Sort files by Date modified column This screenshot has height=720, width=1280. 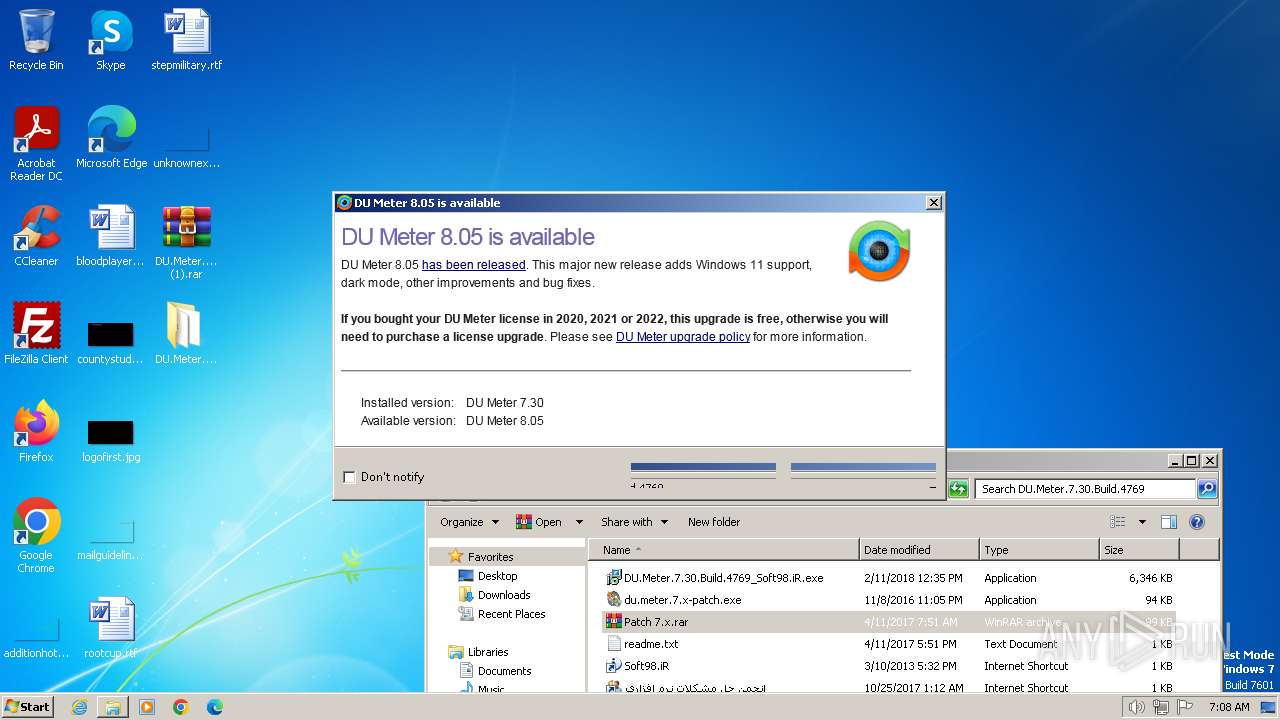click(919, 550)
